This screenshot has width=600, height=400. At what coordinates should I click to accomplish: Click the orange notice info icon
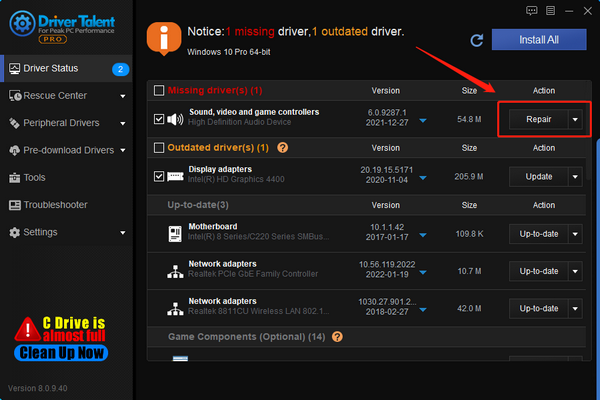pos(164,38)
